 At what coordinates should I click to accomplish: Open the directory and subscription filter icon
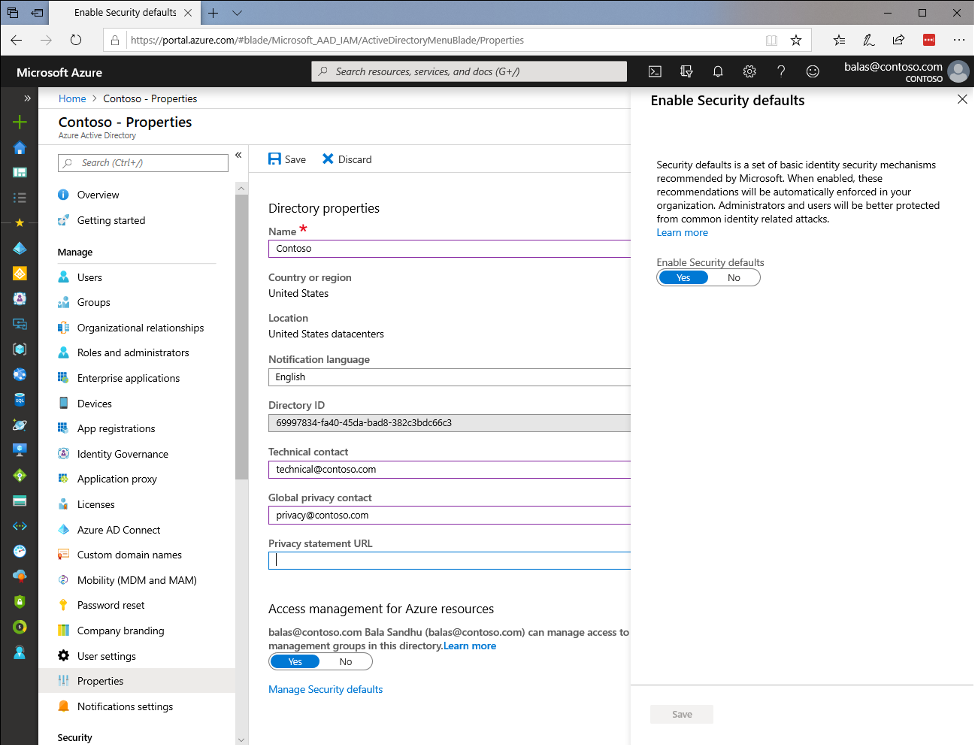pos(686,72)
